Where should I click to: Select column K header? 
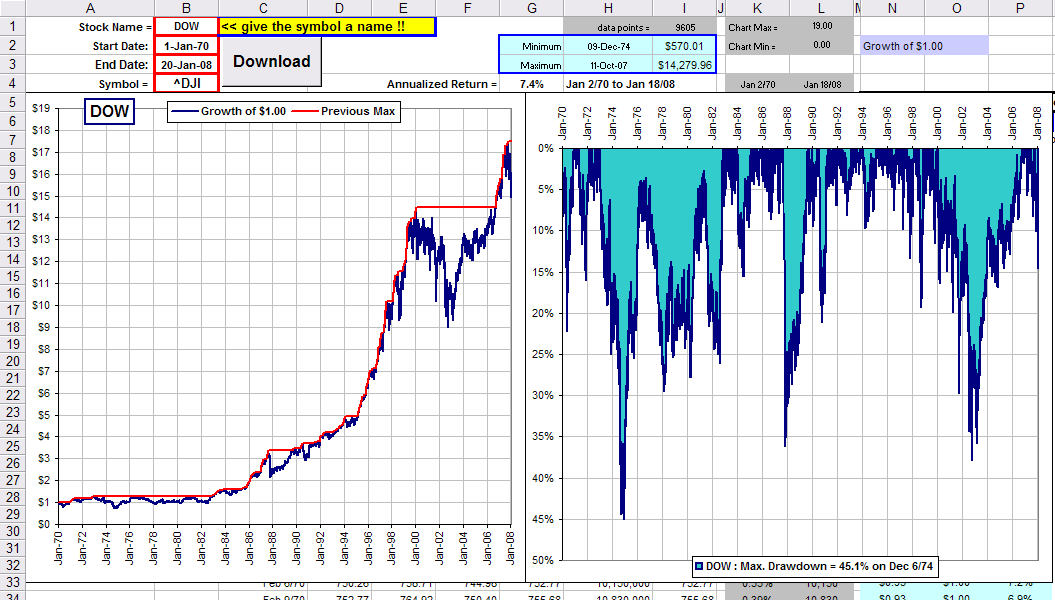[758, 8]
